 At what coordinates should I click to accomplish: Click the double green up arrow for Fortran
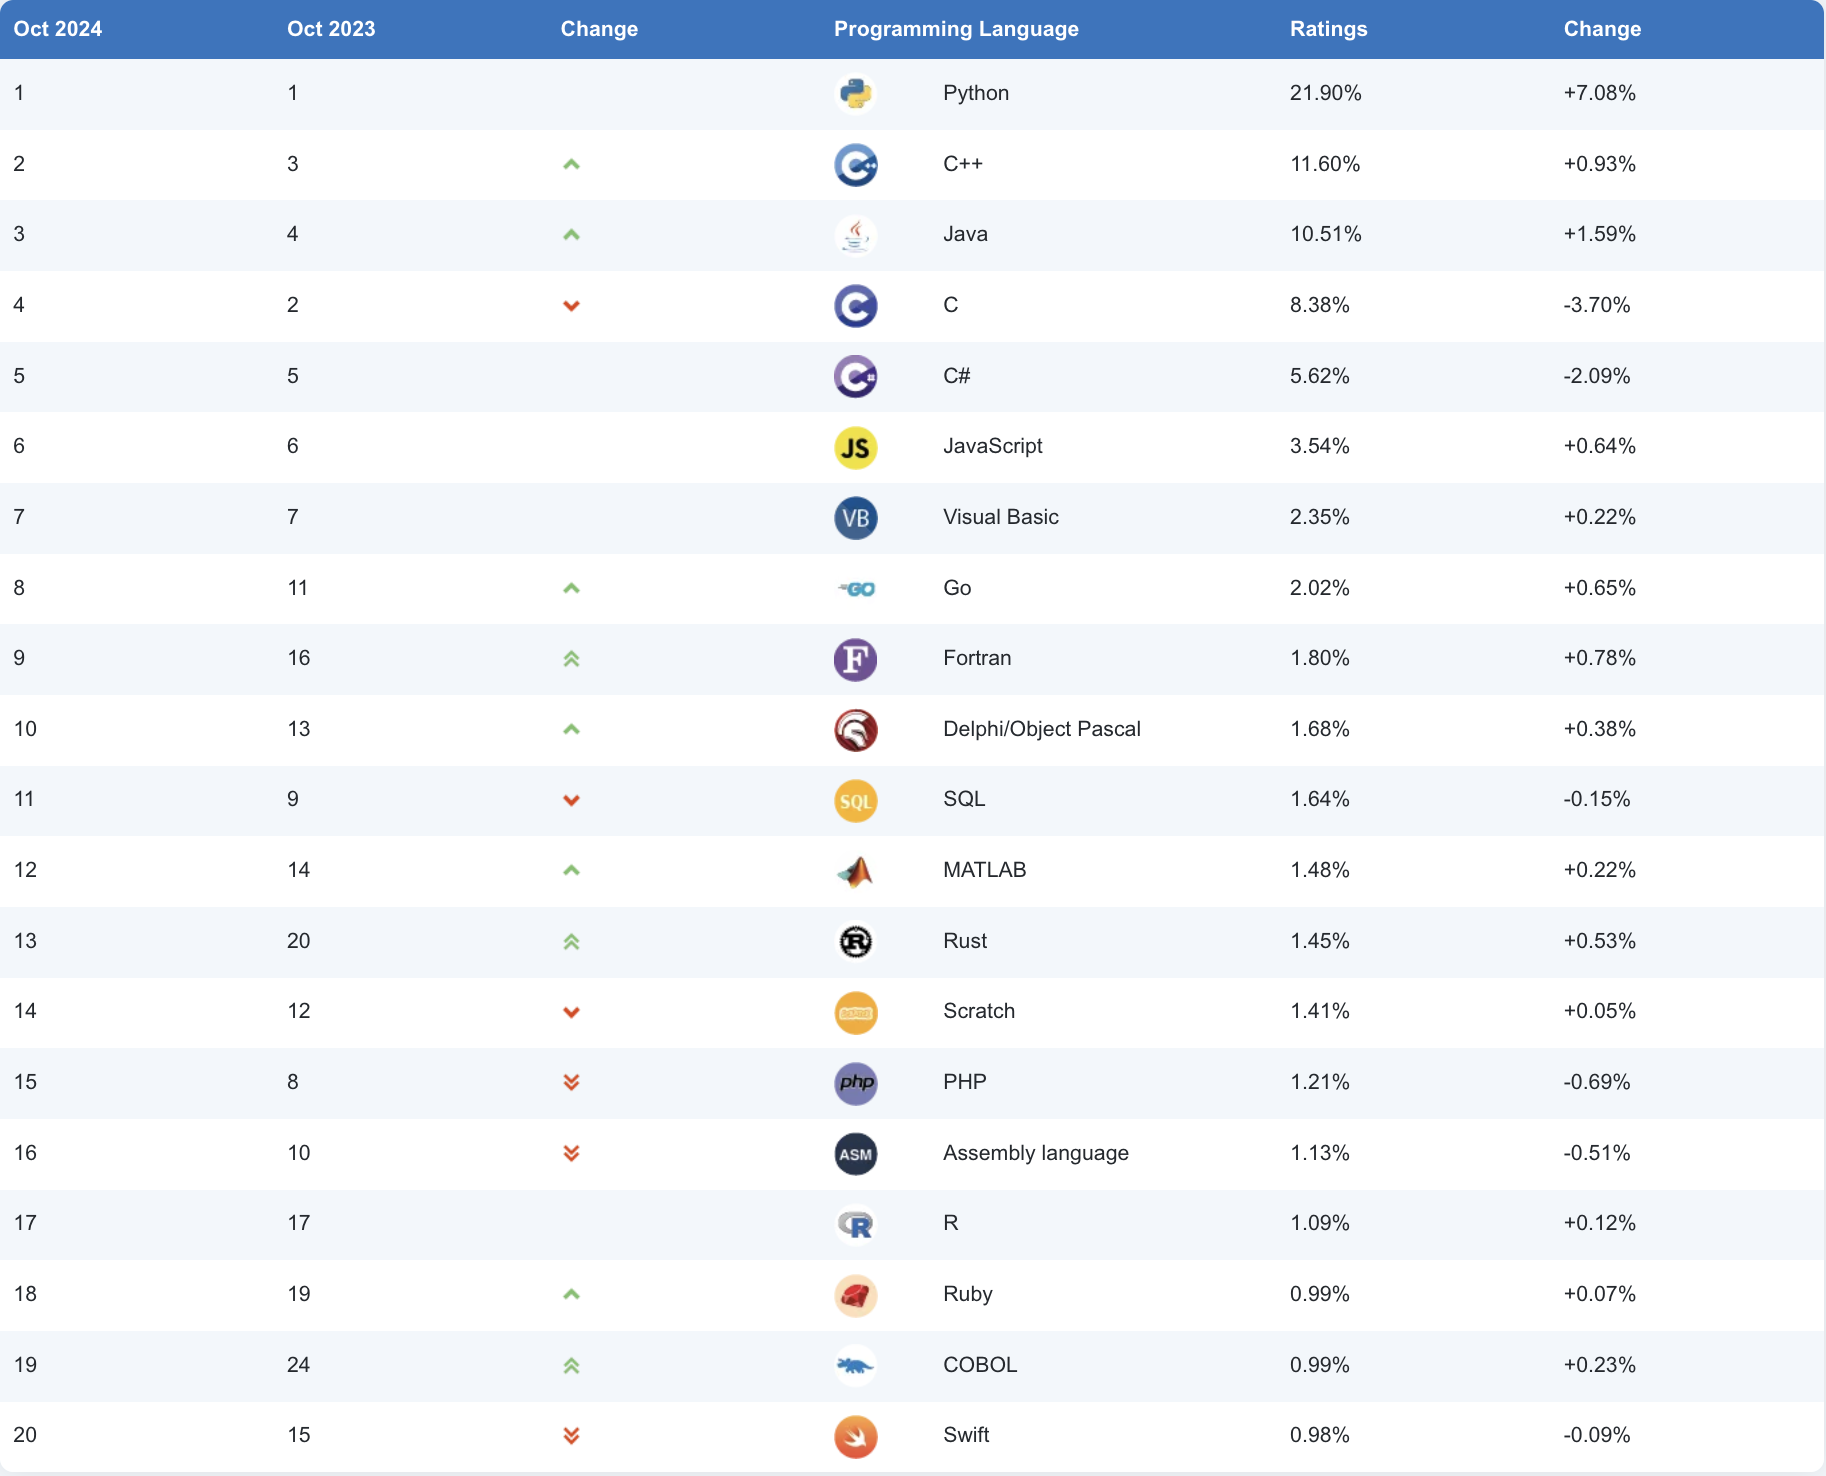click(571, 659)
